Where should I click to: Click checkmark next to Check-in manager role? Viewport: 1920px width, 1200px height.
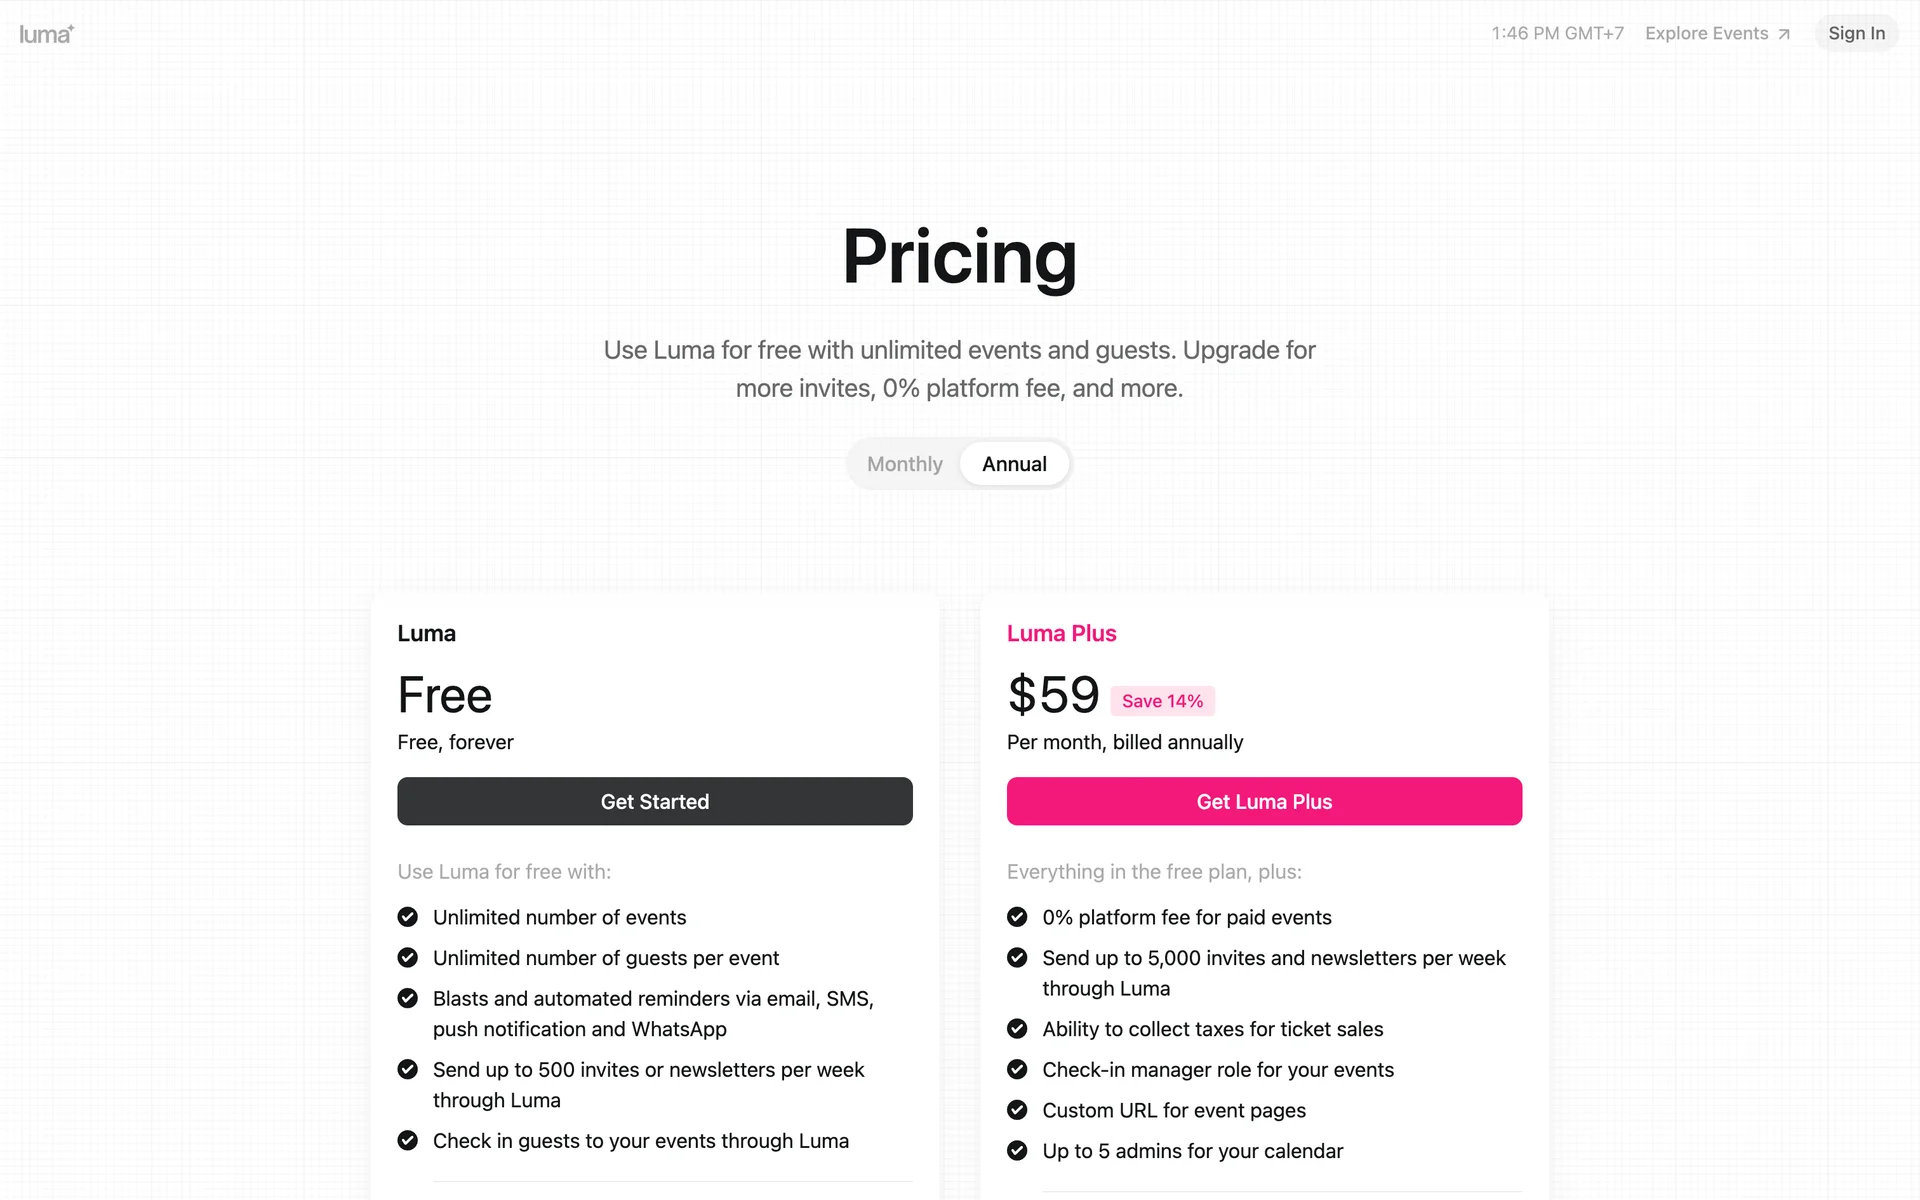[x=1017, y=1070]
